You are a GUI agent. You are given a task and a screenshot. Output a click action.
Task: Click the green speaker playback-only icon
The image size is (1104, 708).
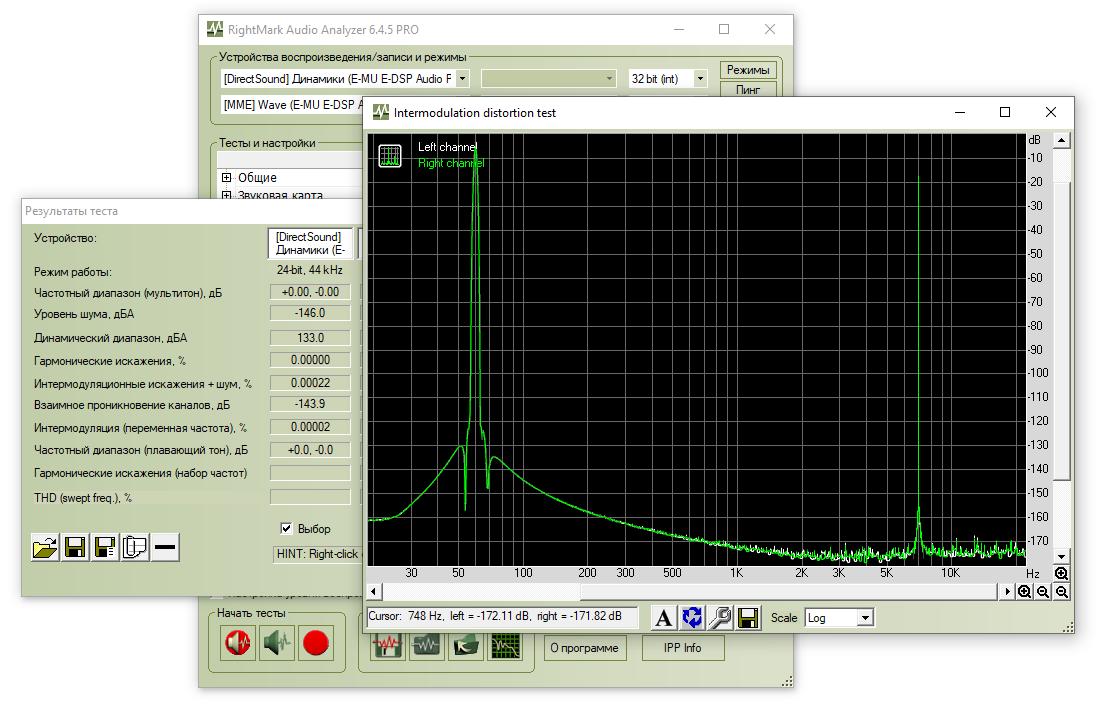pos(277,643)
